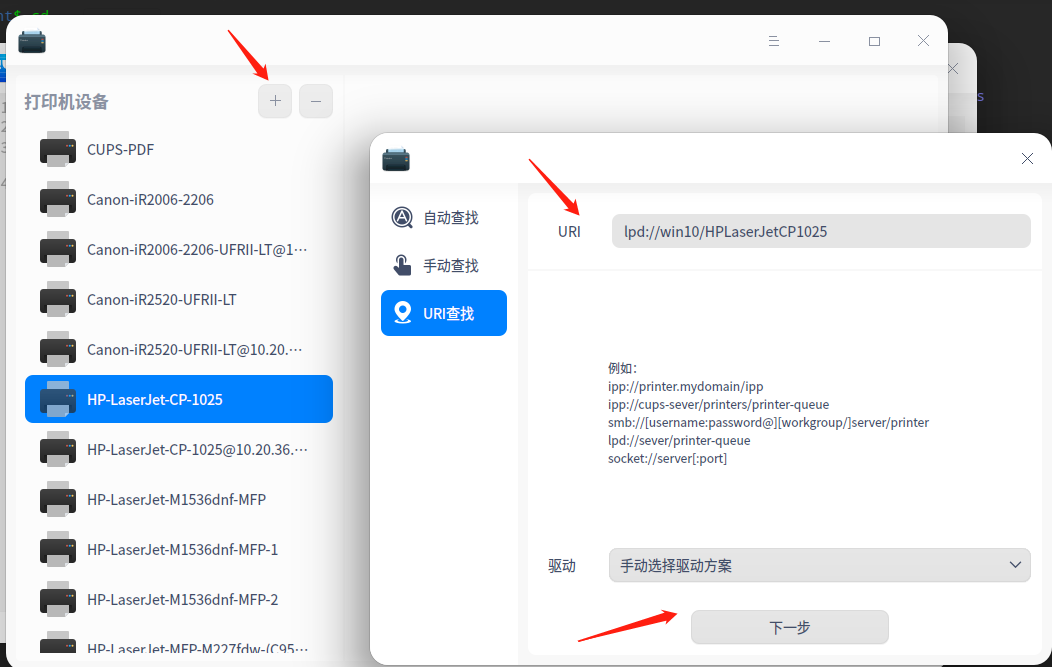This screenshot has width=1052, height=667.
Task: Click the printer icon beside CUPS-PDF
Action: click(58, 149)
